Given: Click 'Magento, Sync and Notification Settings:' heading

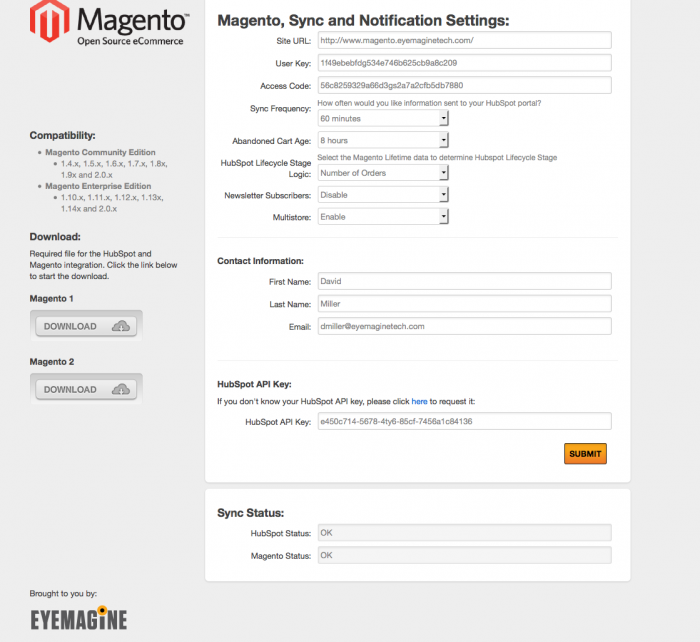Looking at the screenshot, I should click(x=363, y=21).
